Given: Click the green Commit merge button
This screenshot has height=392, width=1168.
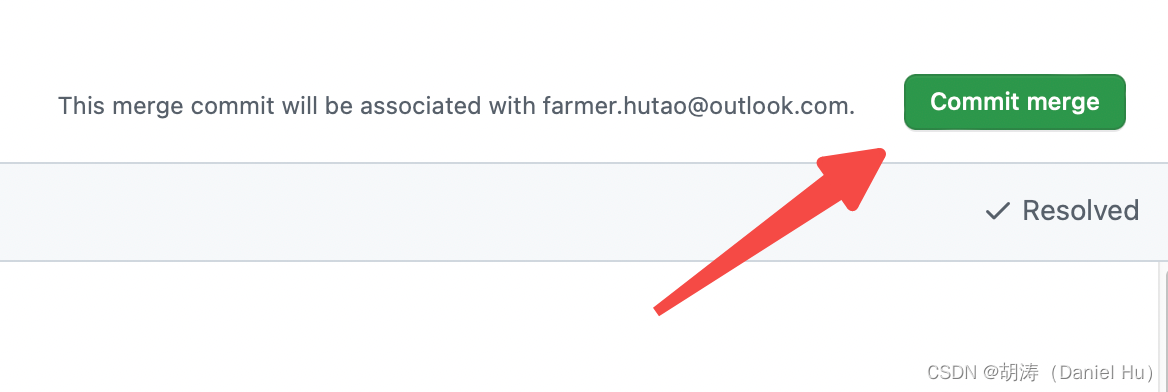Looking at the screenshot, I should pos(1015,102).
